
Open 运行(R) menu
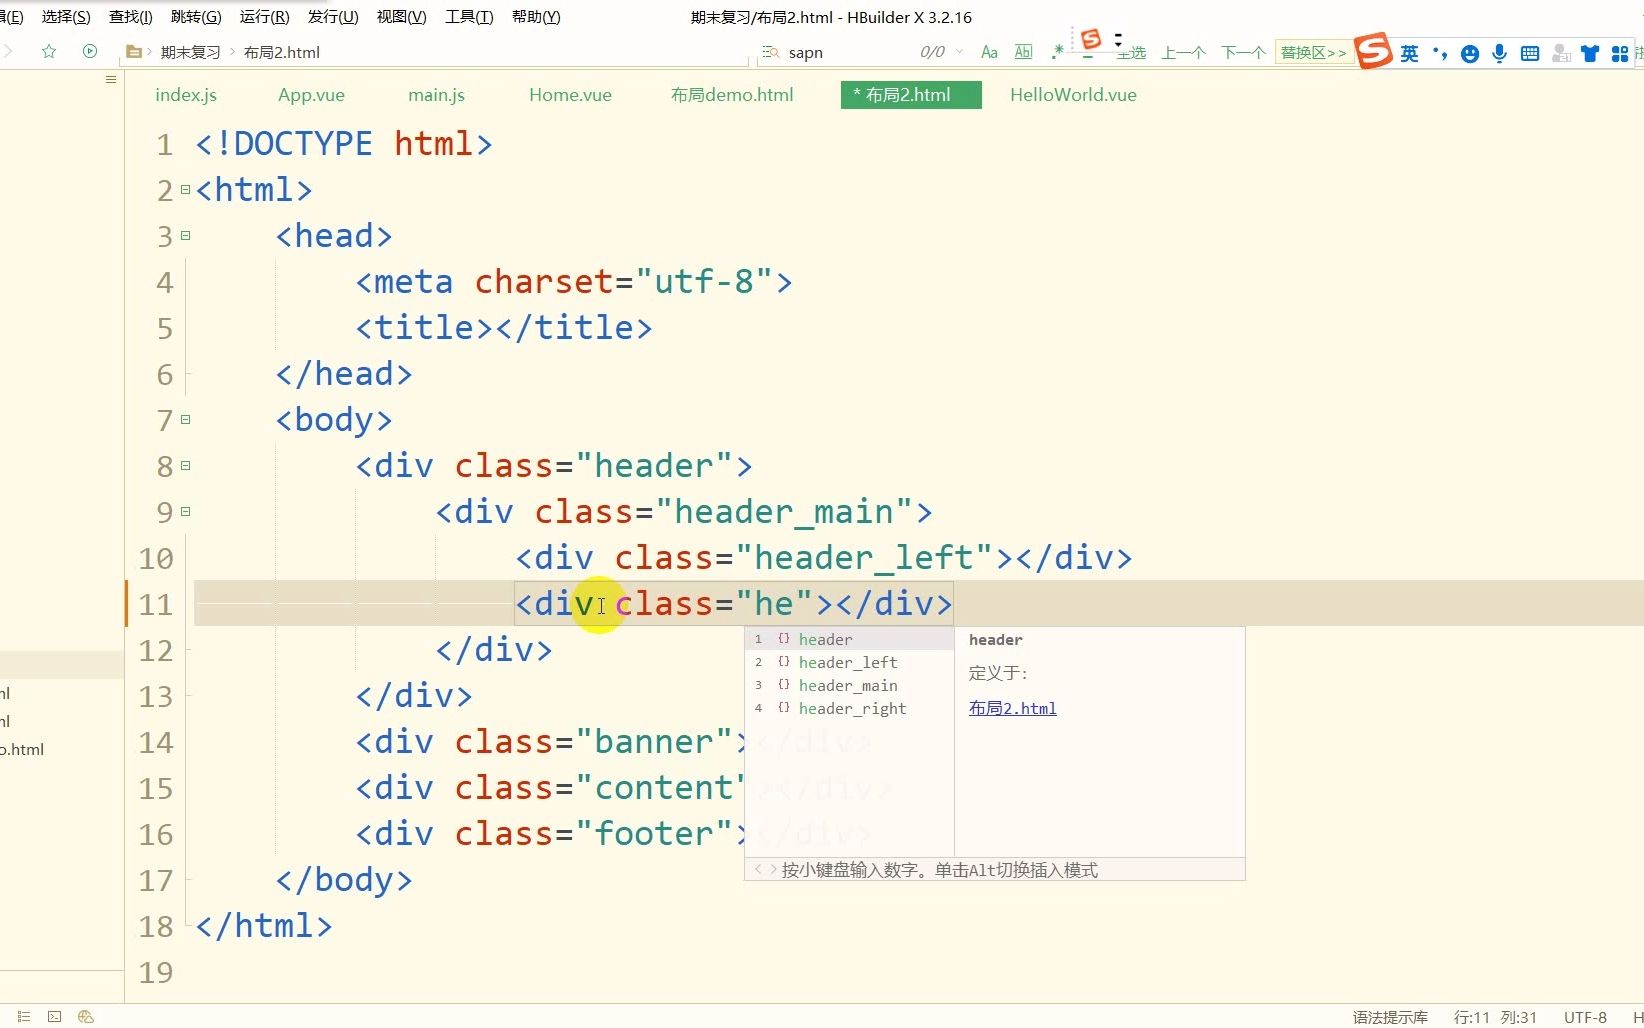265,17
